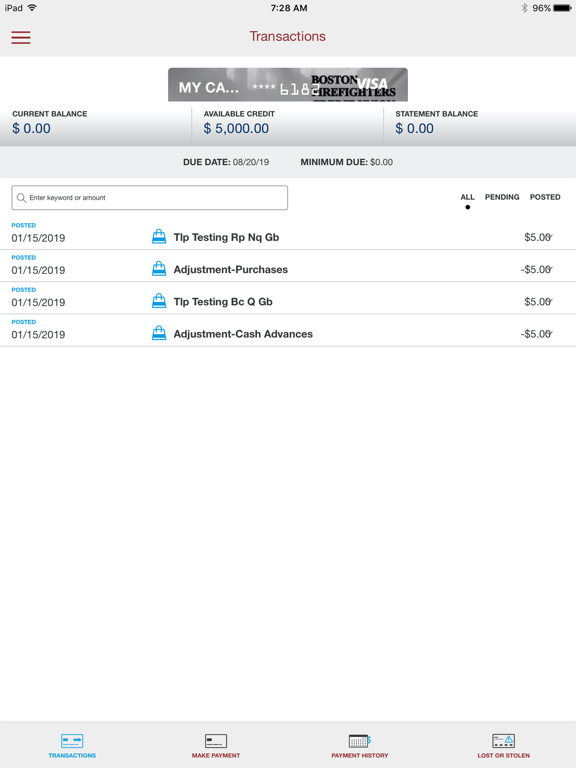Tap the Bluetooth status icon
This screenshot has width=576, height=768.
[524, 8]
